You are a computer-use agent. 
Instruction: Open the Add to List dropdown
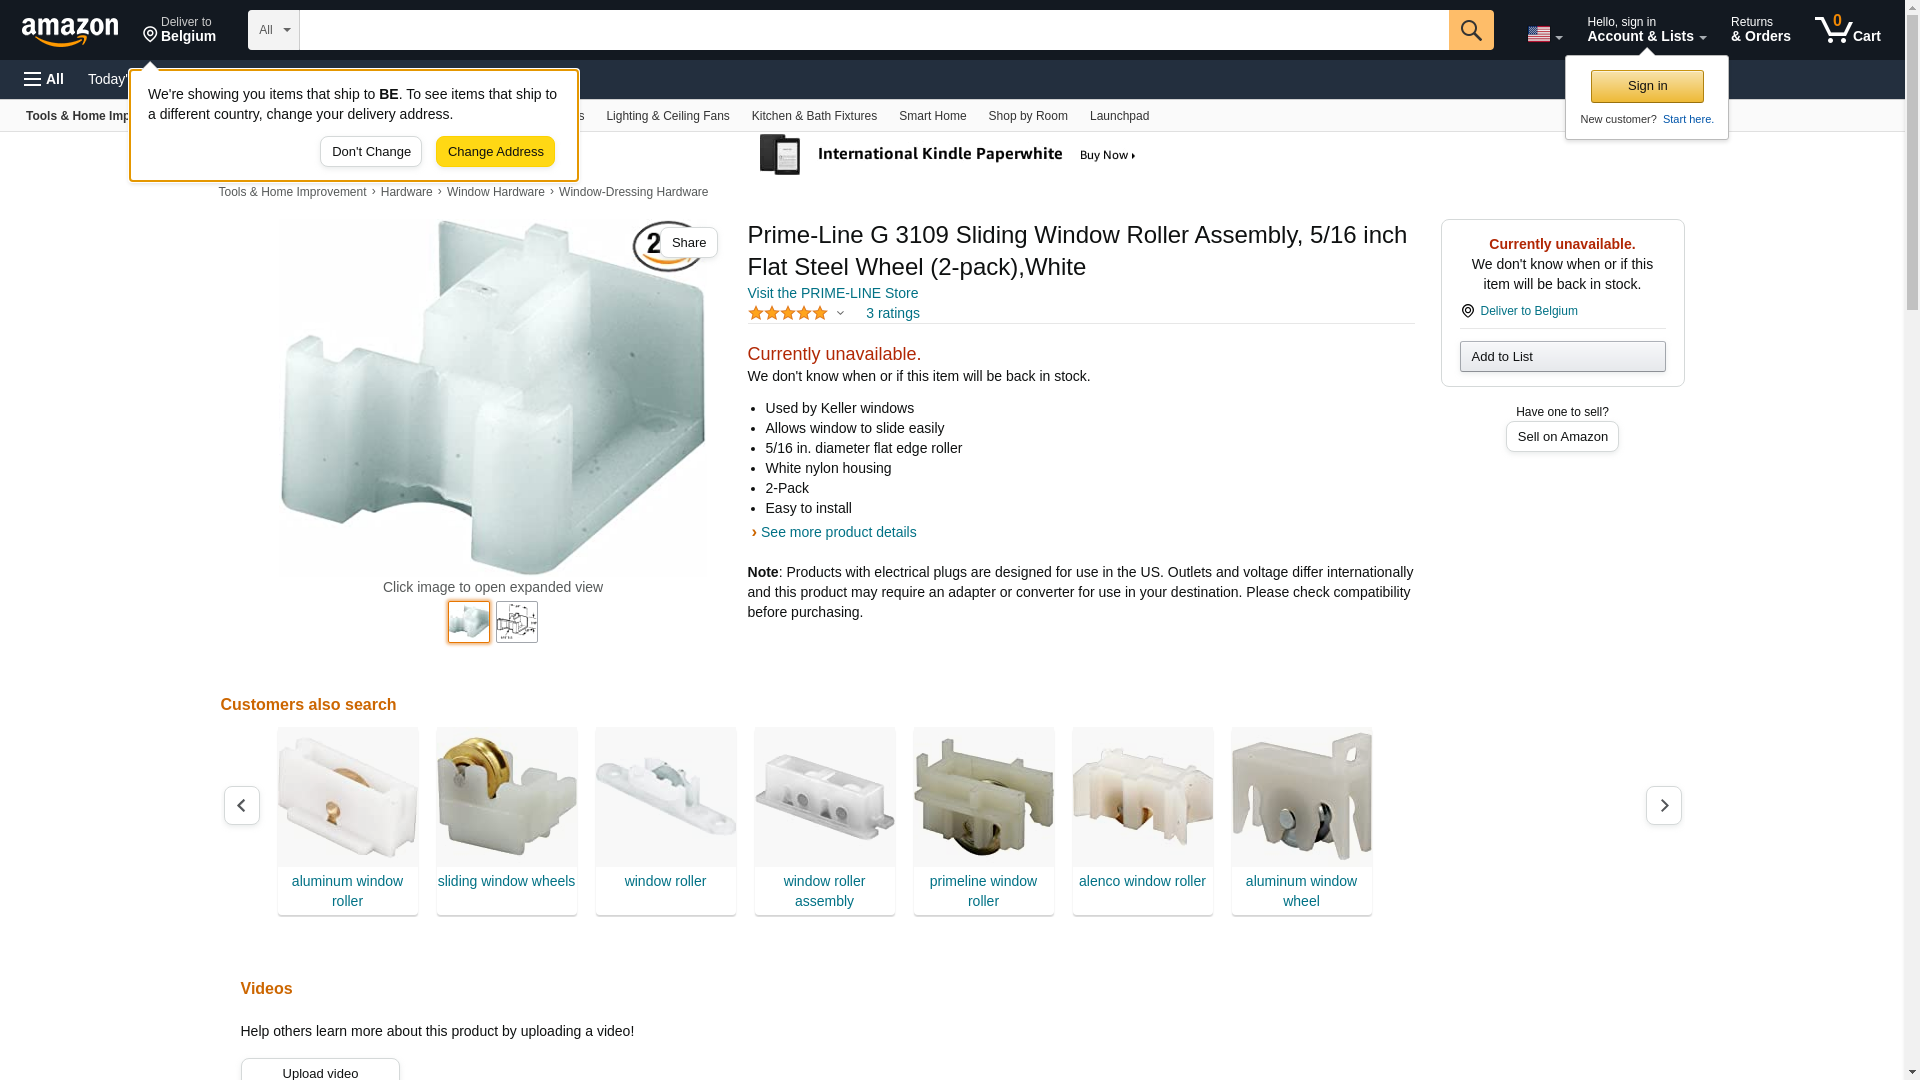[x=1562, y=357]
